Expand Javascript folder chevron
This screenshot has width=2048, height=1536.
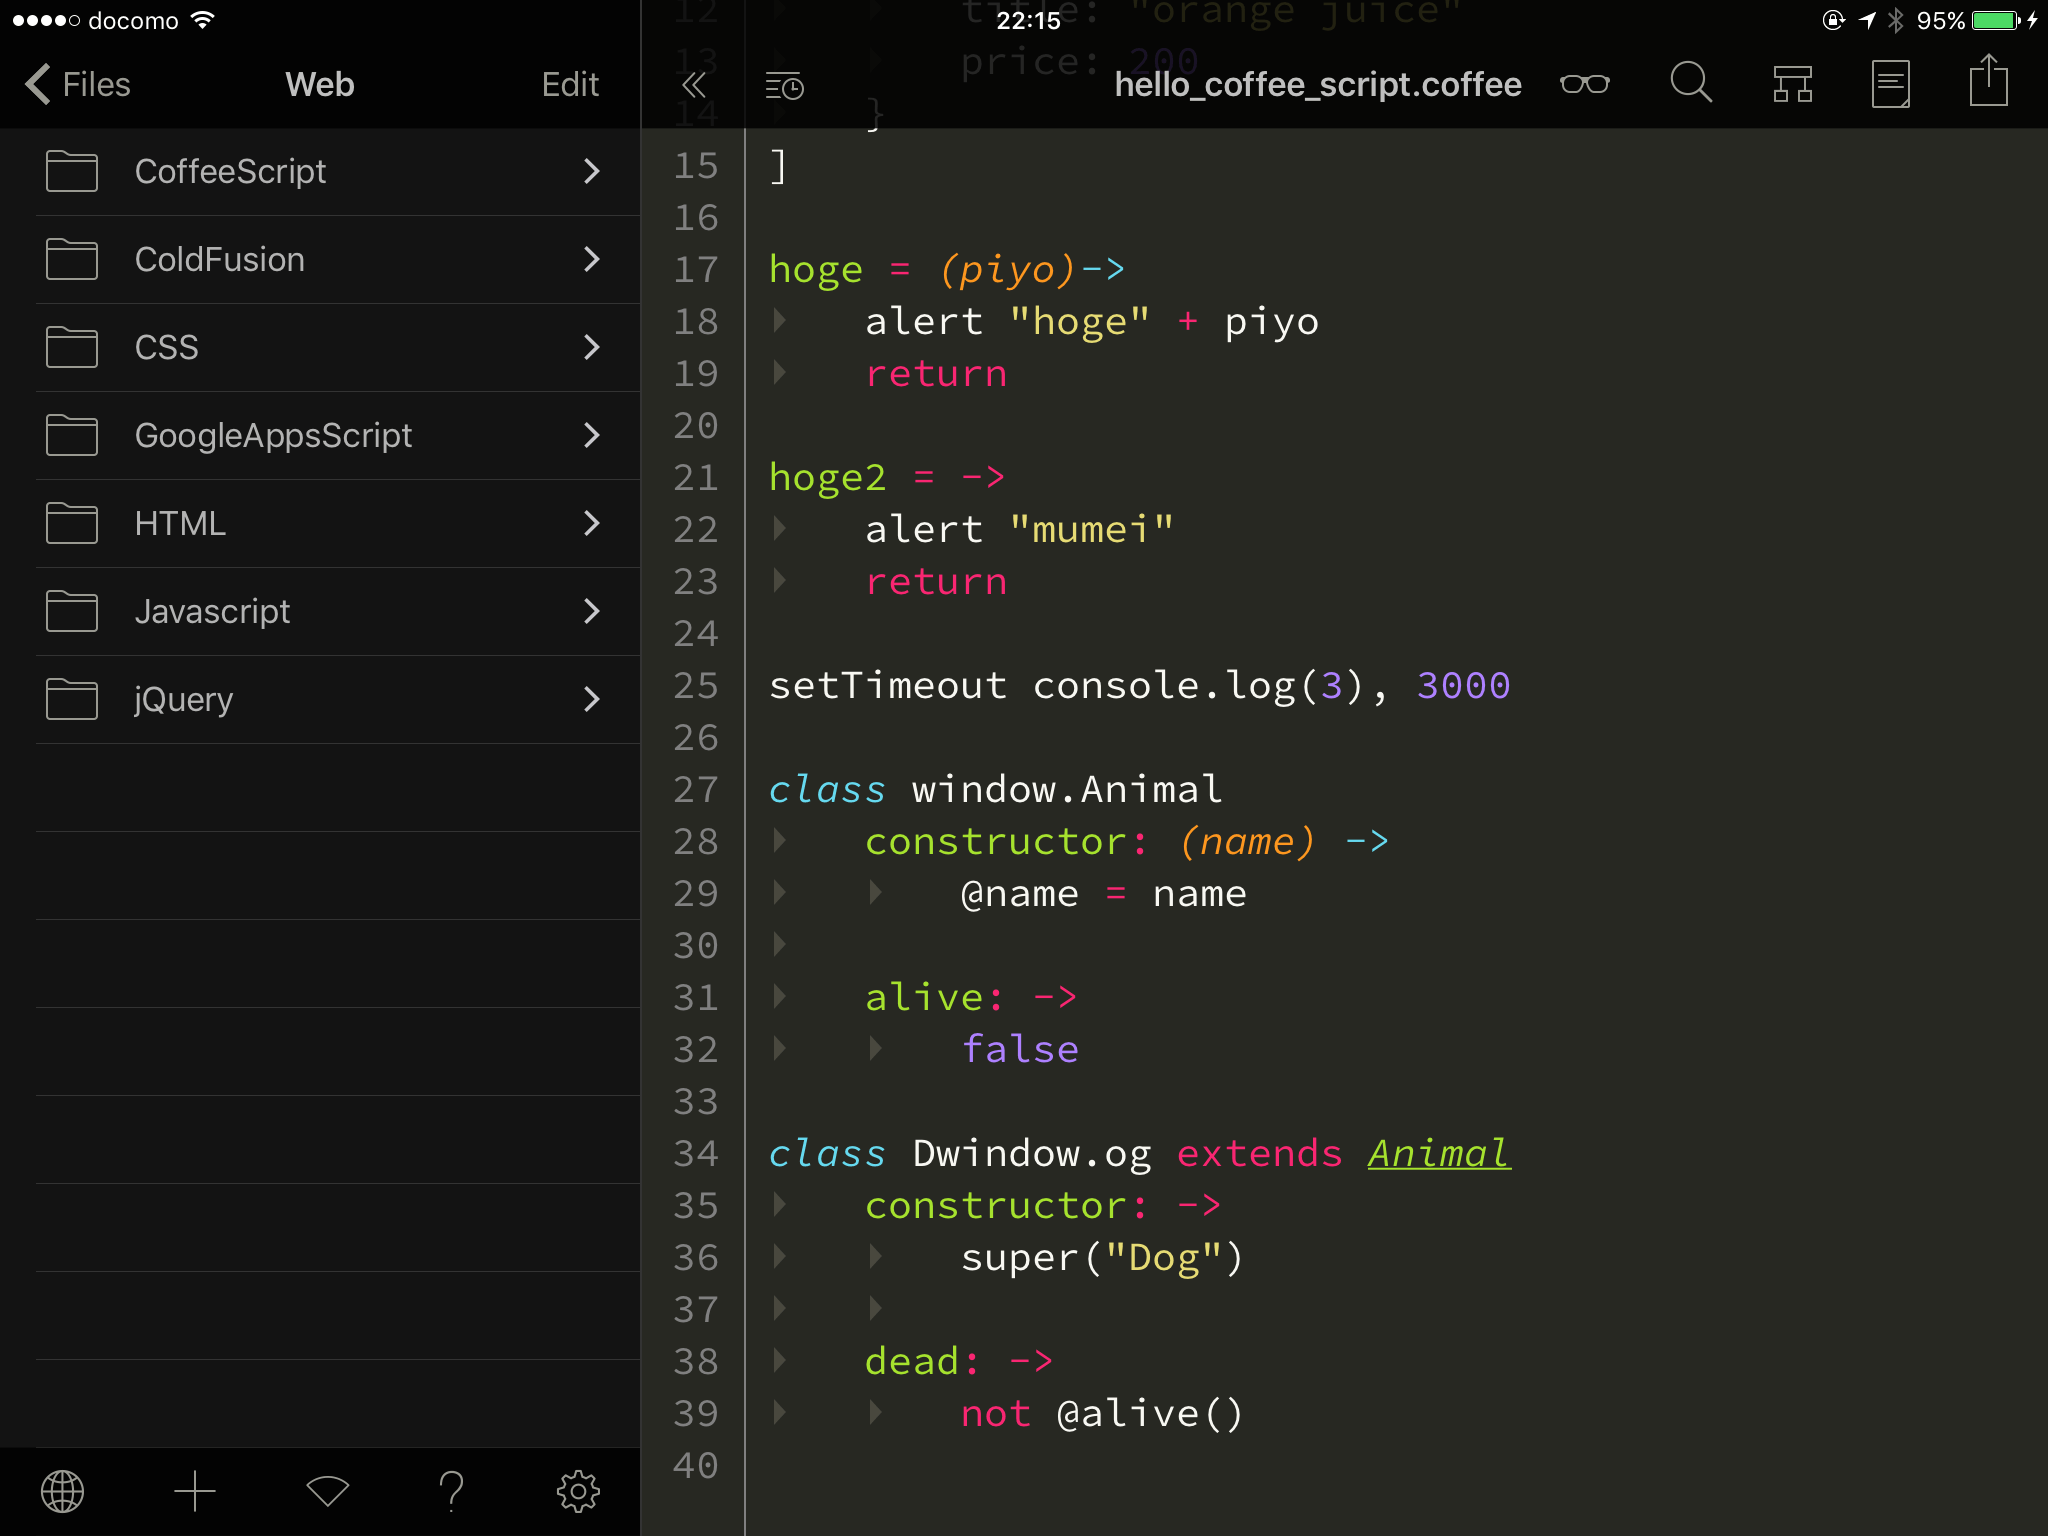[592, 611]
